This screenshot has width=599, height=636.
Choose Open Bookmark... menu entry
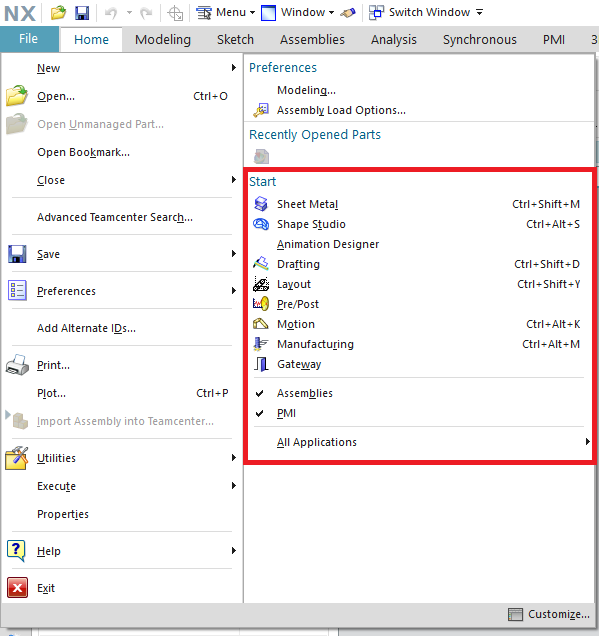(84, 152)
